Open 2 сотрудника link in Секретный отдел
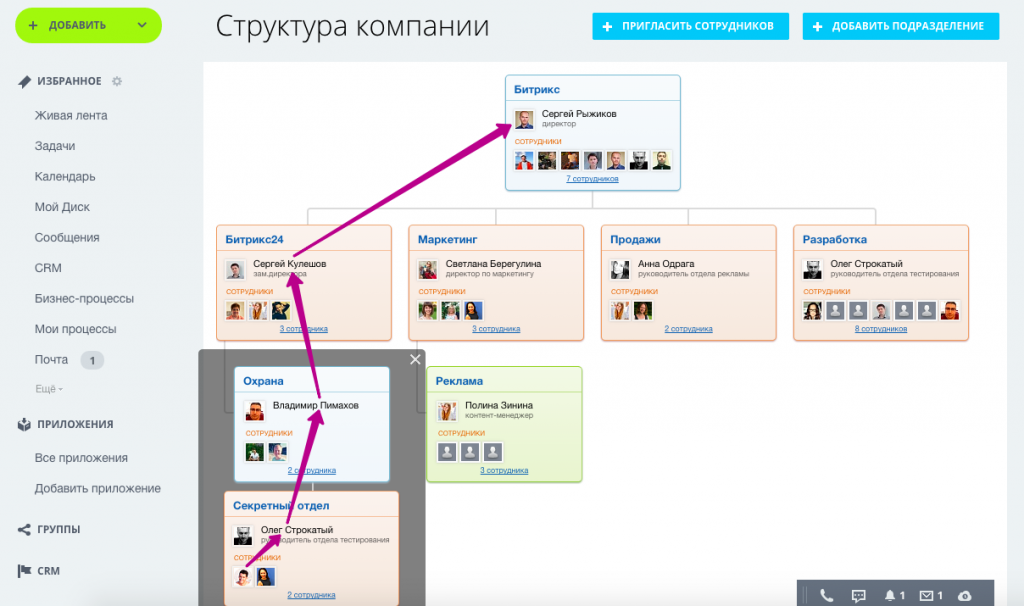This screenshot has width=1024, height=606. tap(312, 596)
